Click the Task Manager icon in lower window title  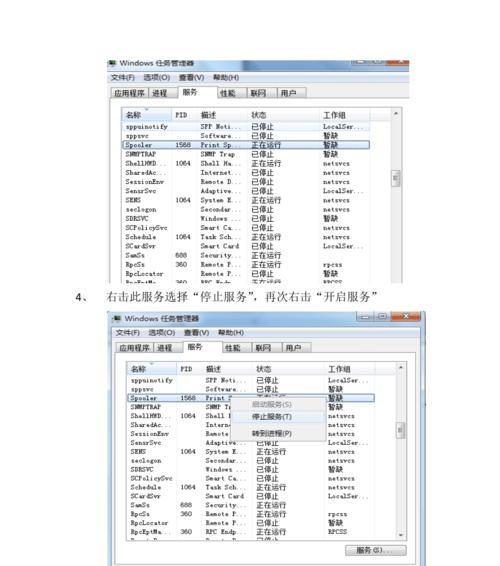pos(117,319)
